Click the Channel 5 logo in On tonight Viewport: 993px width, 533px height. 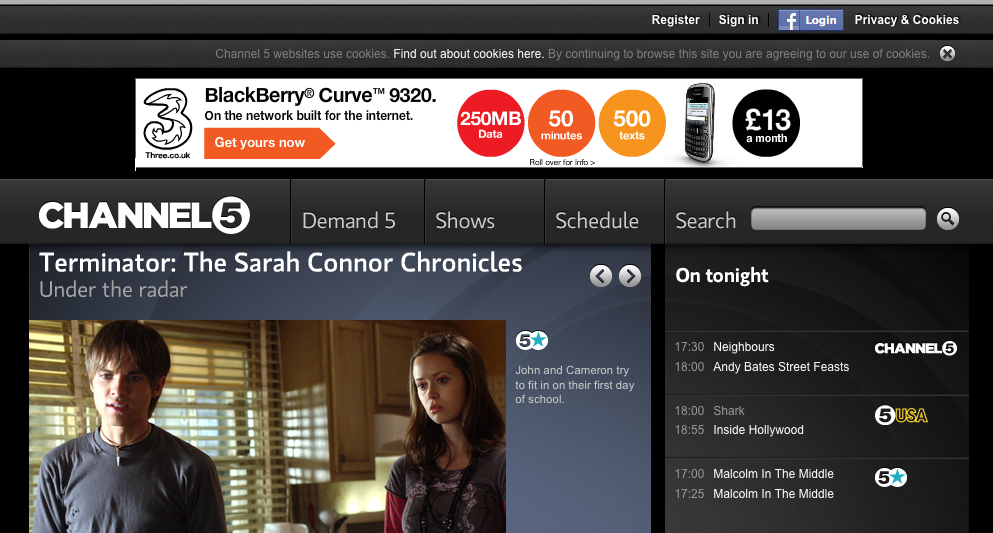pos(916,348)
